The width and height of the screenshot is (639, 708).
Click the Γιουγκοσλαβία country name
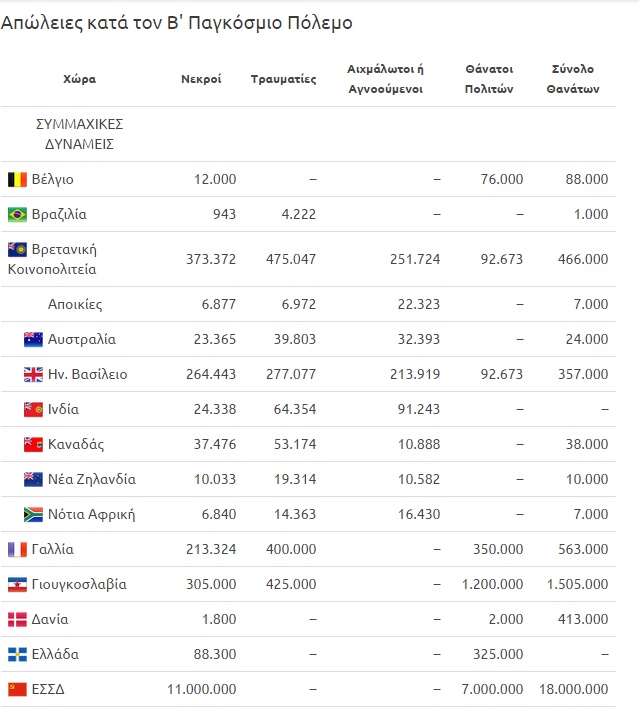(80, 584)
